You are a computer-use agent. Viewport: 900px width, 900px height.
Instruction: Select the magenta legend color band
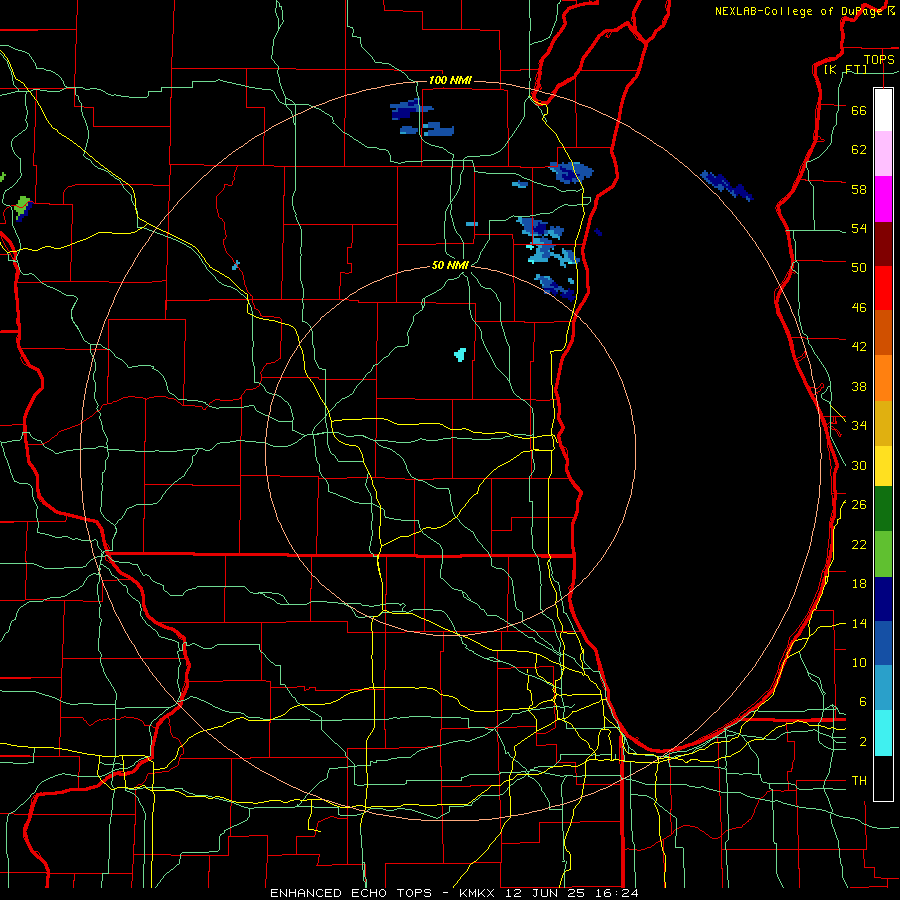[883, 199]
